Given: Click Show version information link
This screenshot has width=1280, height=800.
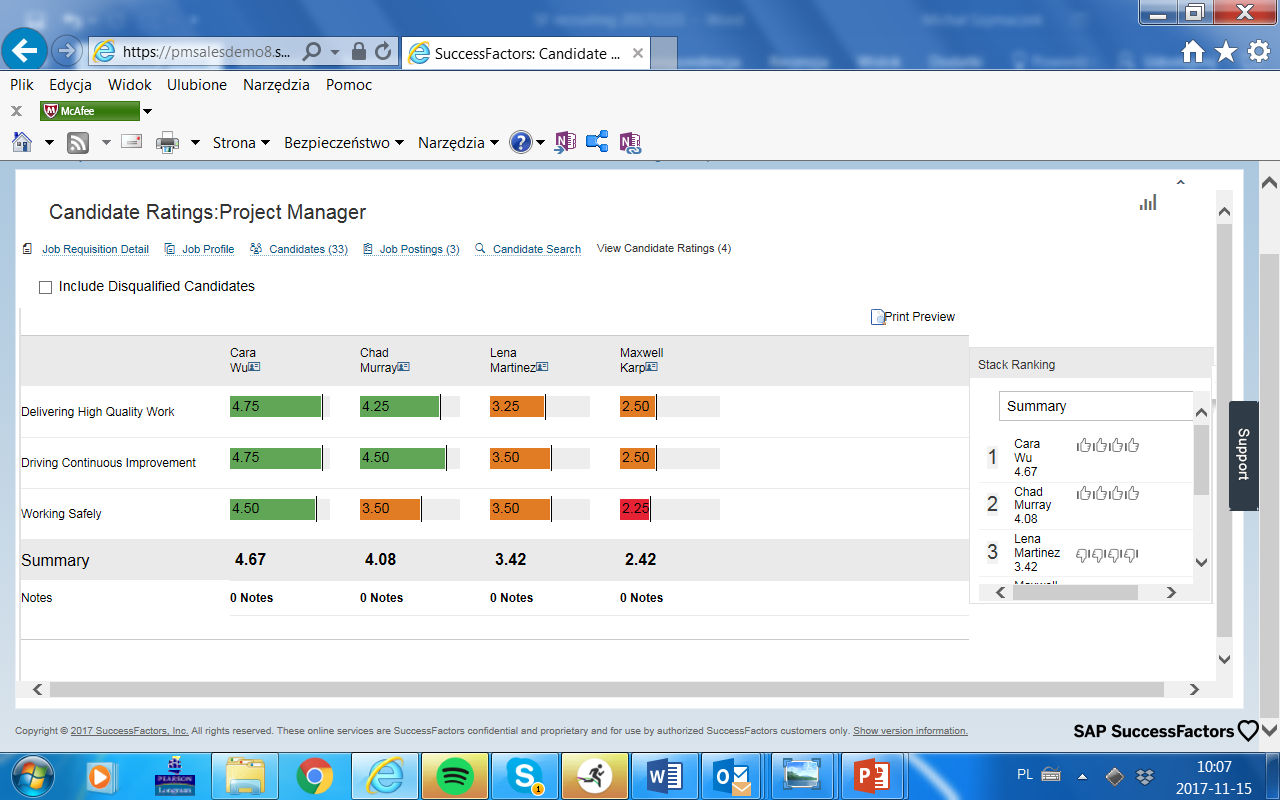Looking at the screenshot, I should 910,731.
